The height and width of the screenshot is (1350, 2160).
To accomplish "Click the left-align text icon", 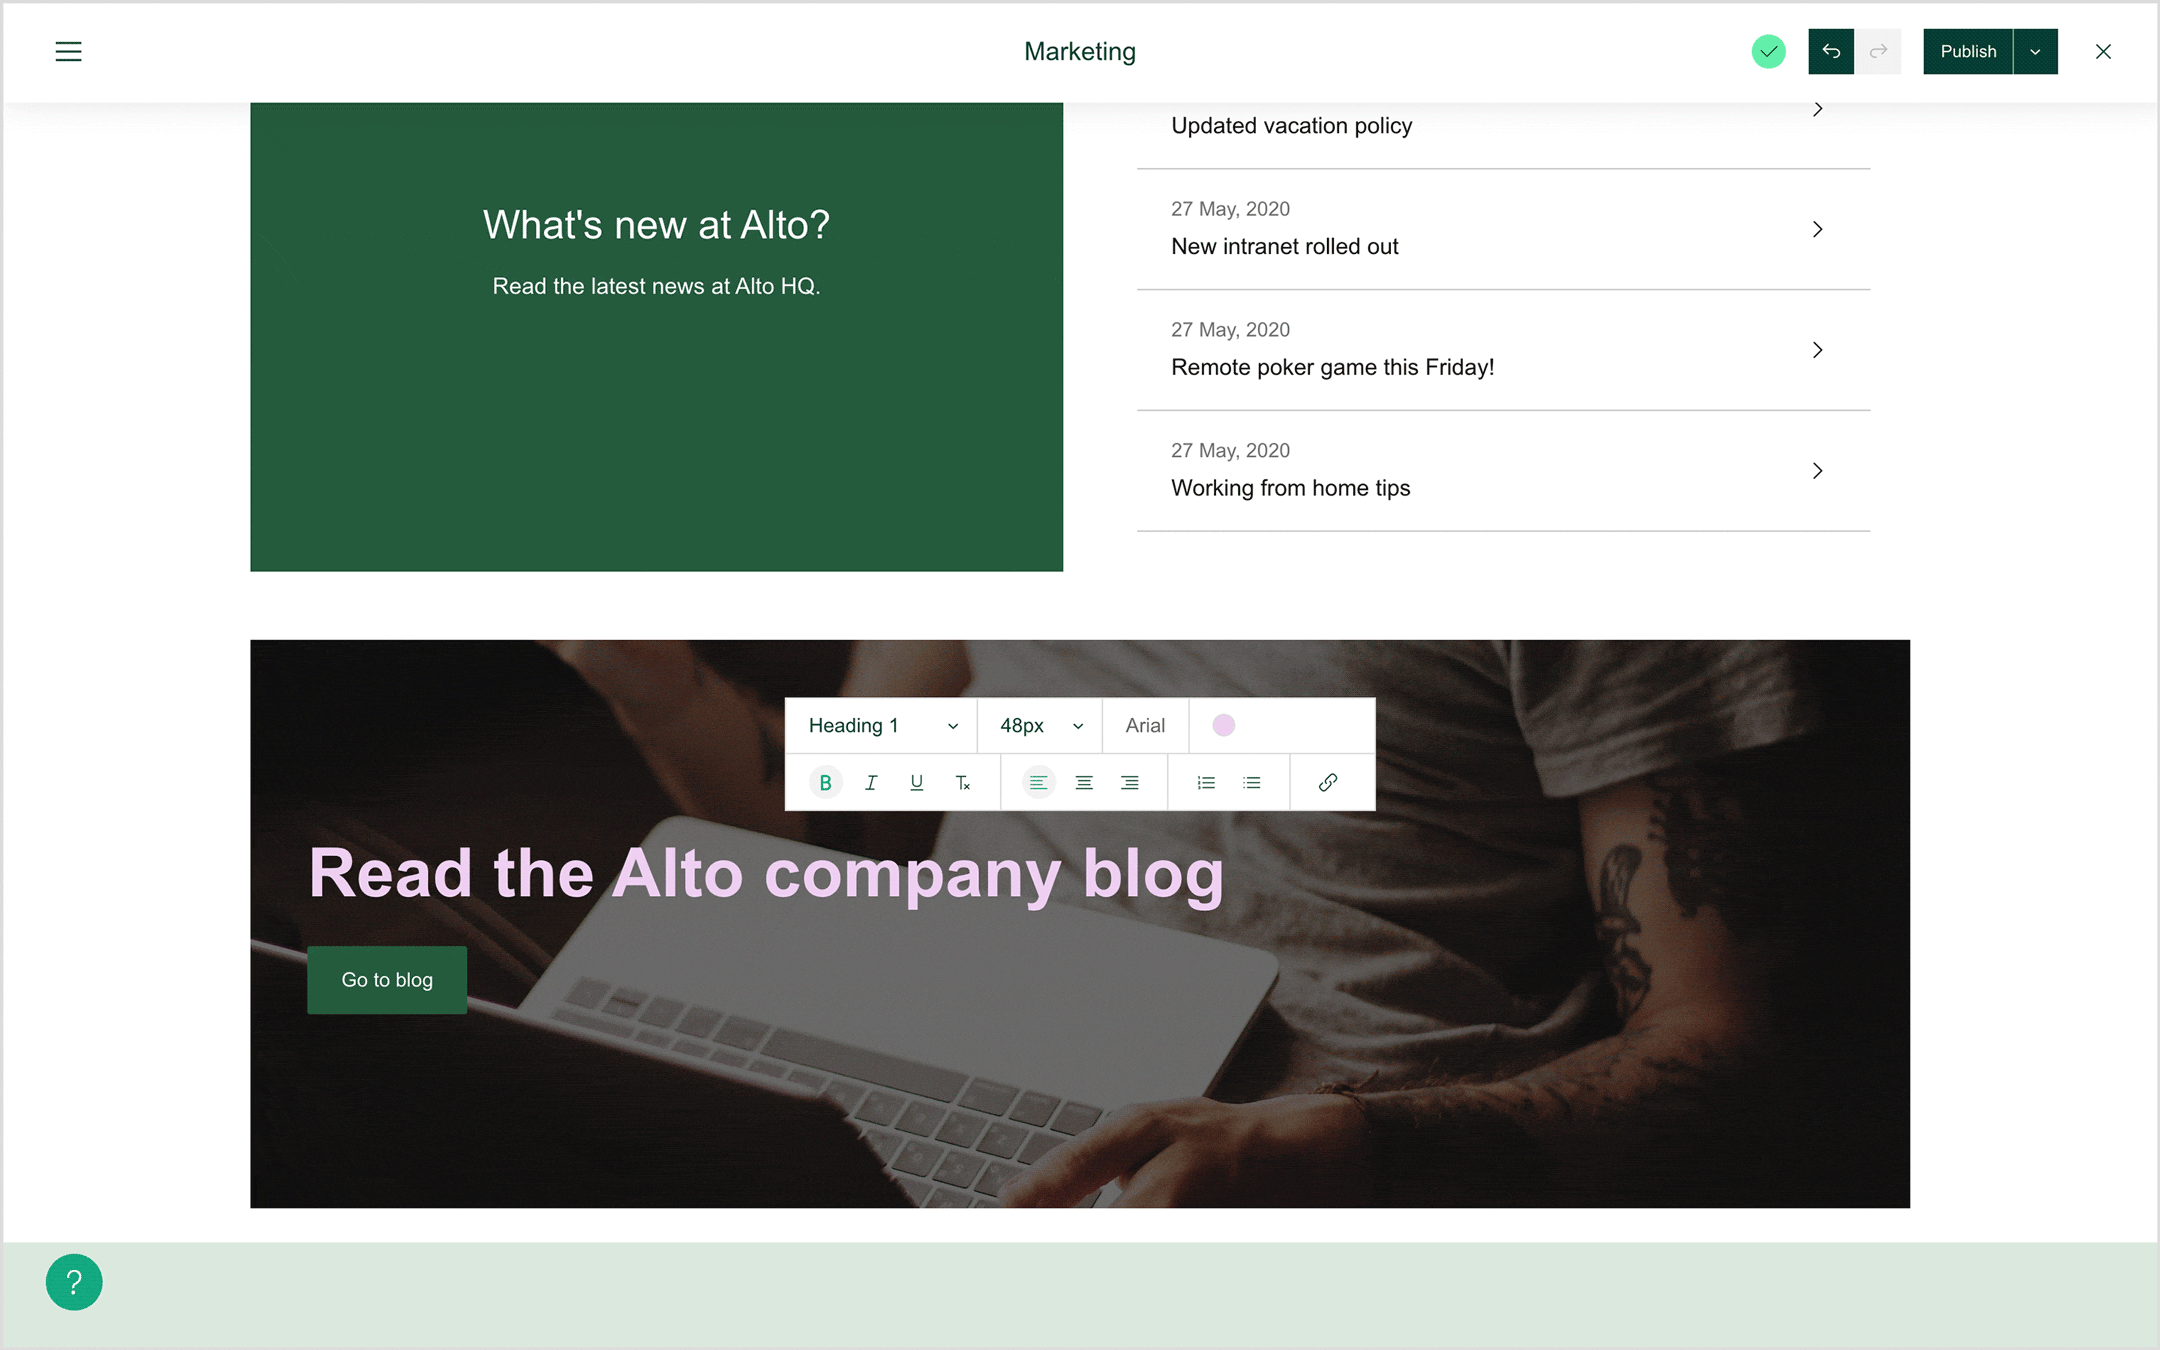I will click(1036, 781).
